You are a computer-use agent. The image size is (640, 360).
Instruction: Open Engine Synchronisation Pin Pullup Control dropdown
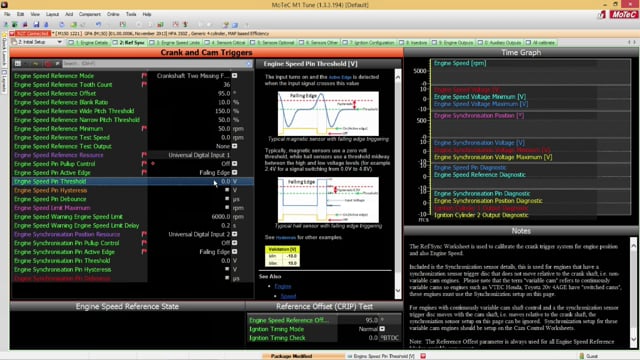pos(235,243)
